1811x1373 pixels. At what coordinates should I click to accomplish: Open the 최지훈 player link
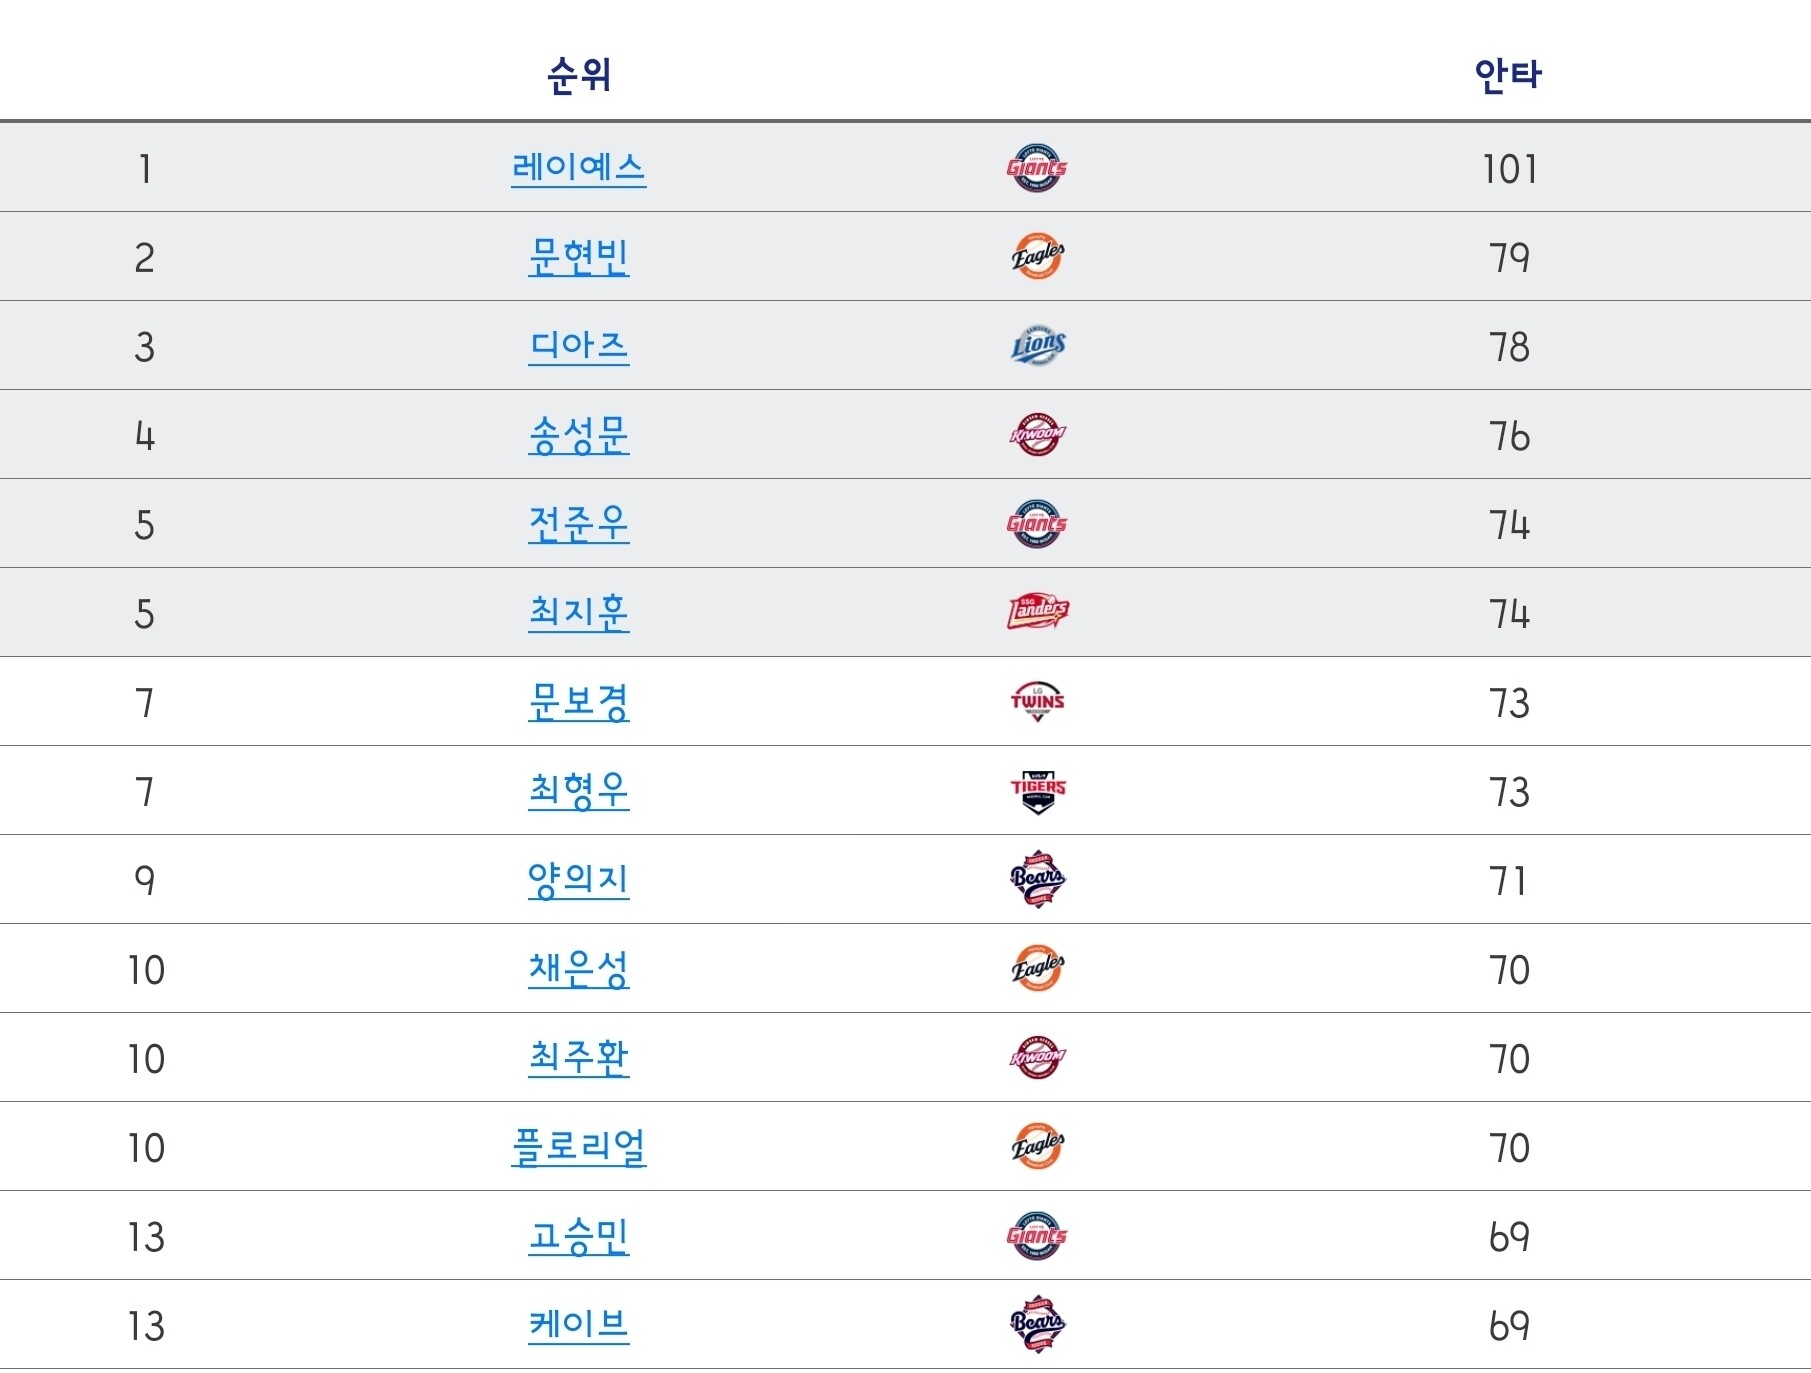pyautogui.click(x=578, y=612)
